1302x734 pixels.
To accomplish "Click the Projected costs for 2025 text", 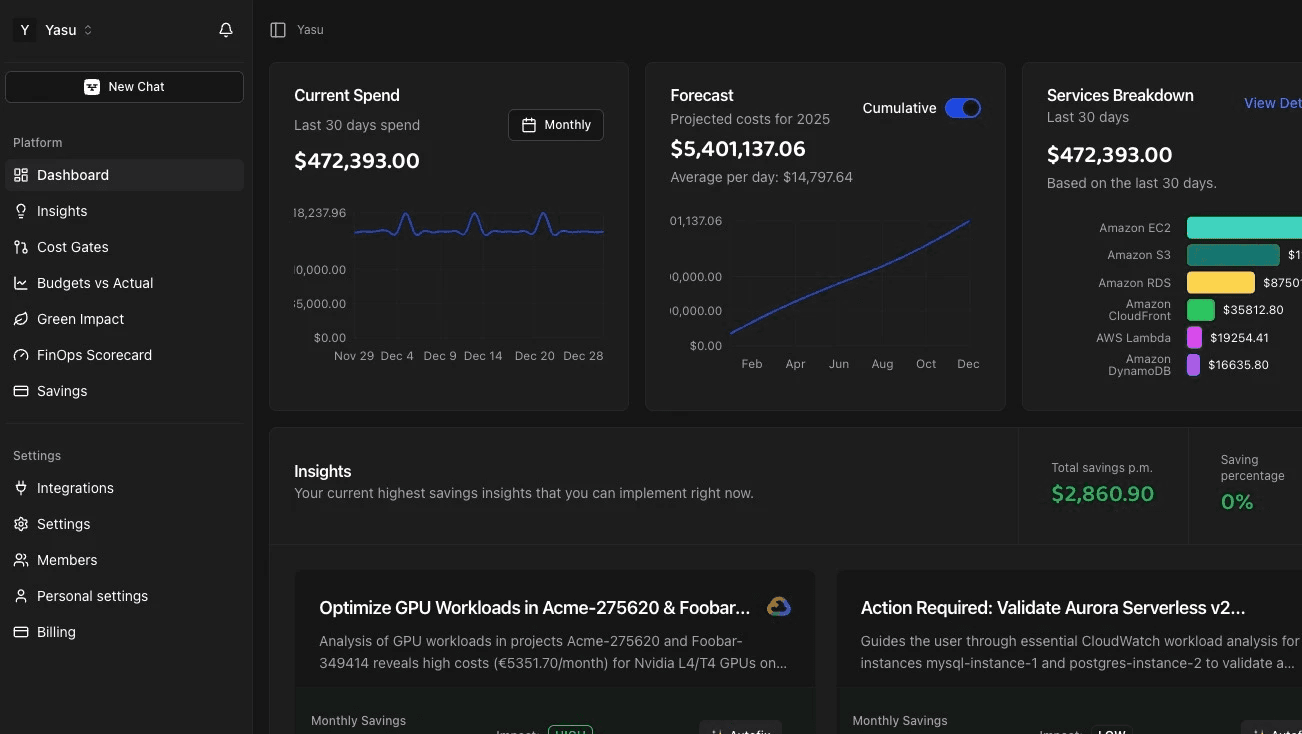I will (750, 119).
